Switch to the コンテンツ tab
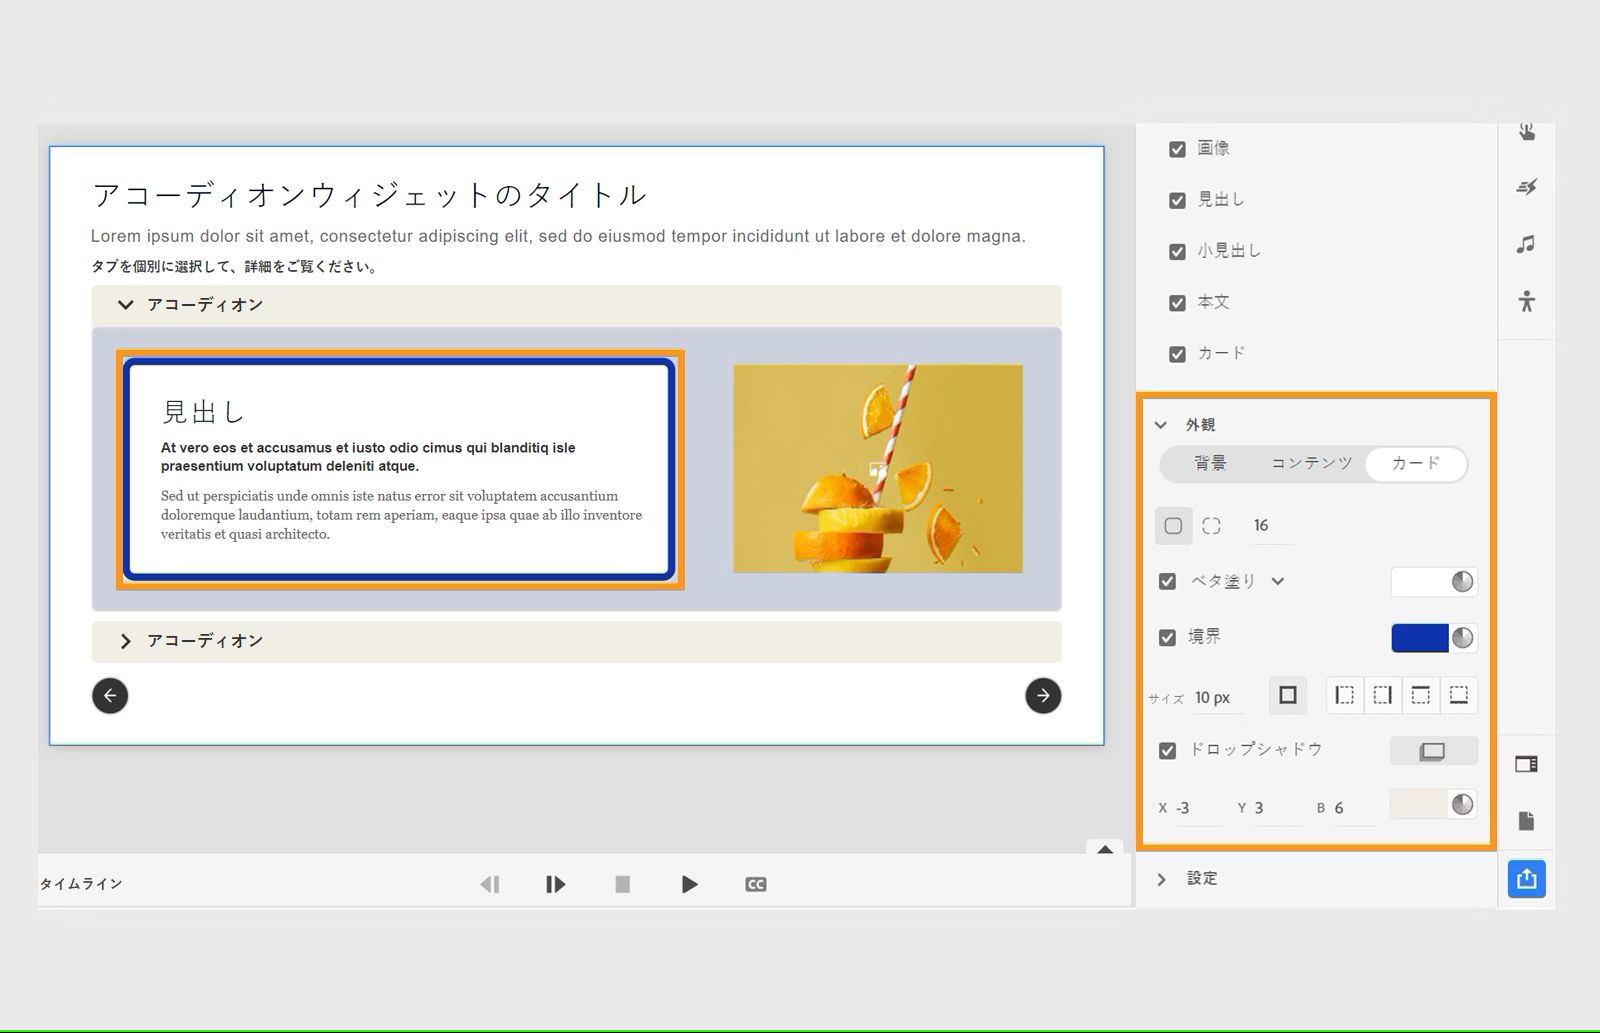 pos(1310,464)
